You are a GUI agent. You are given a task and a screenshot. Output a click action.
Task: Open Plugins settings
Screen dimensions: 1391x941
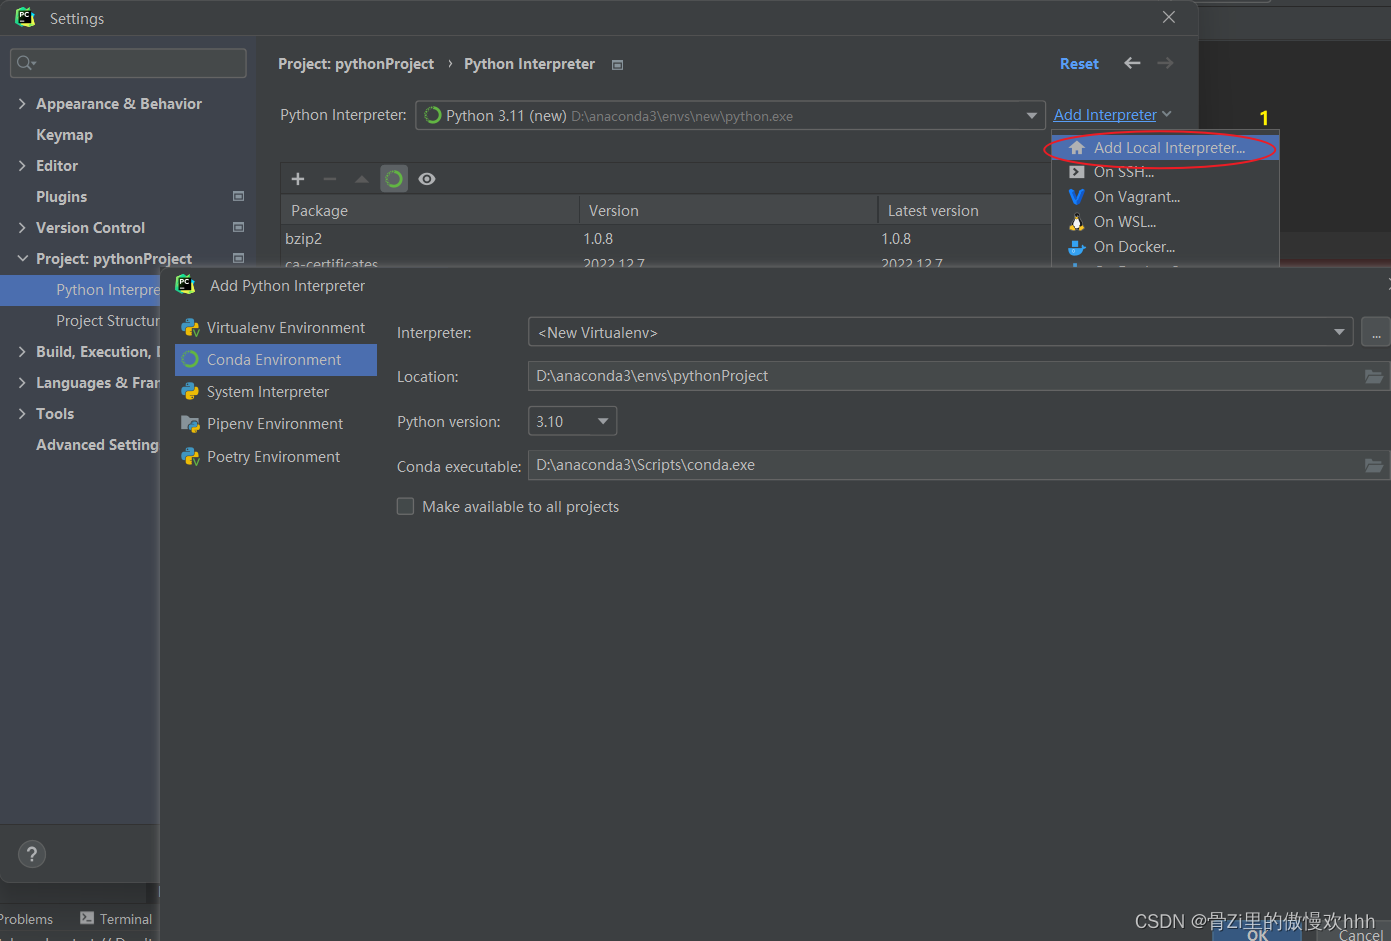(61, 197)
